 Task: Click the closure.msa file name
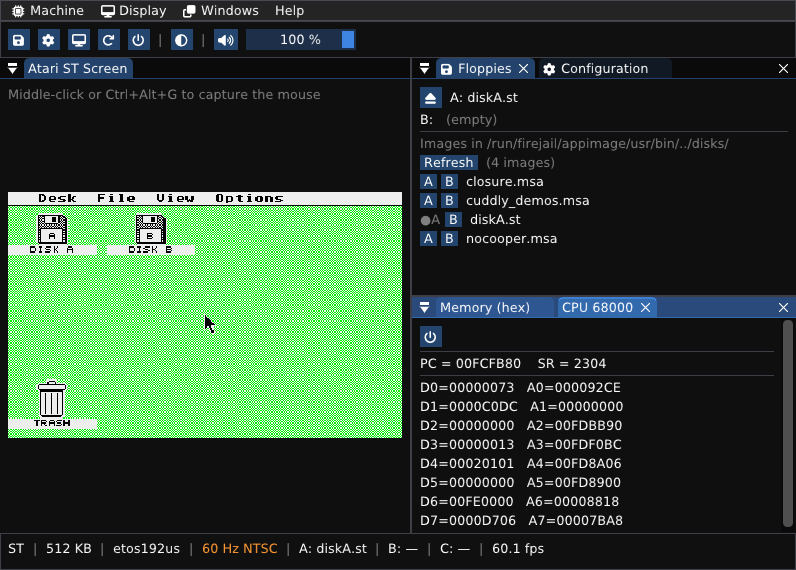click(x=505, y=182)
